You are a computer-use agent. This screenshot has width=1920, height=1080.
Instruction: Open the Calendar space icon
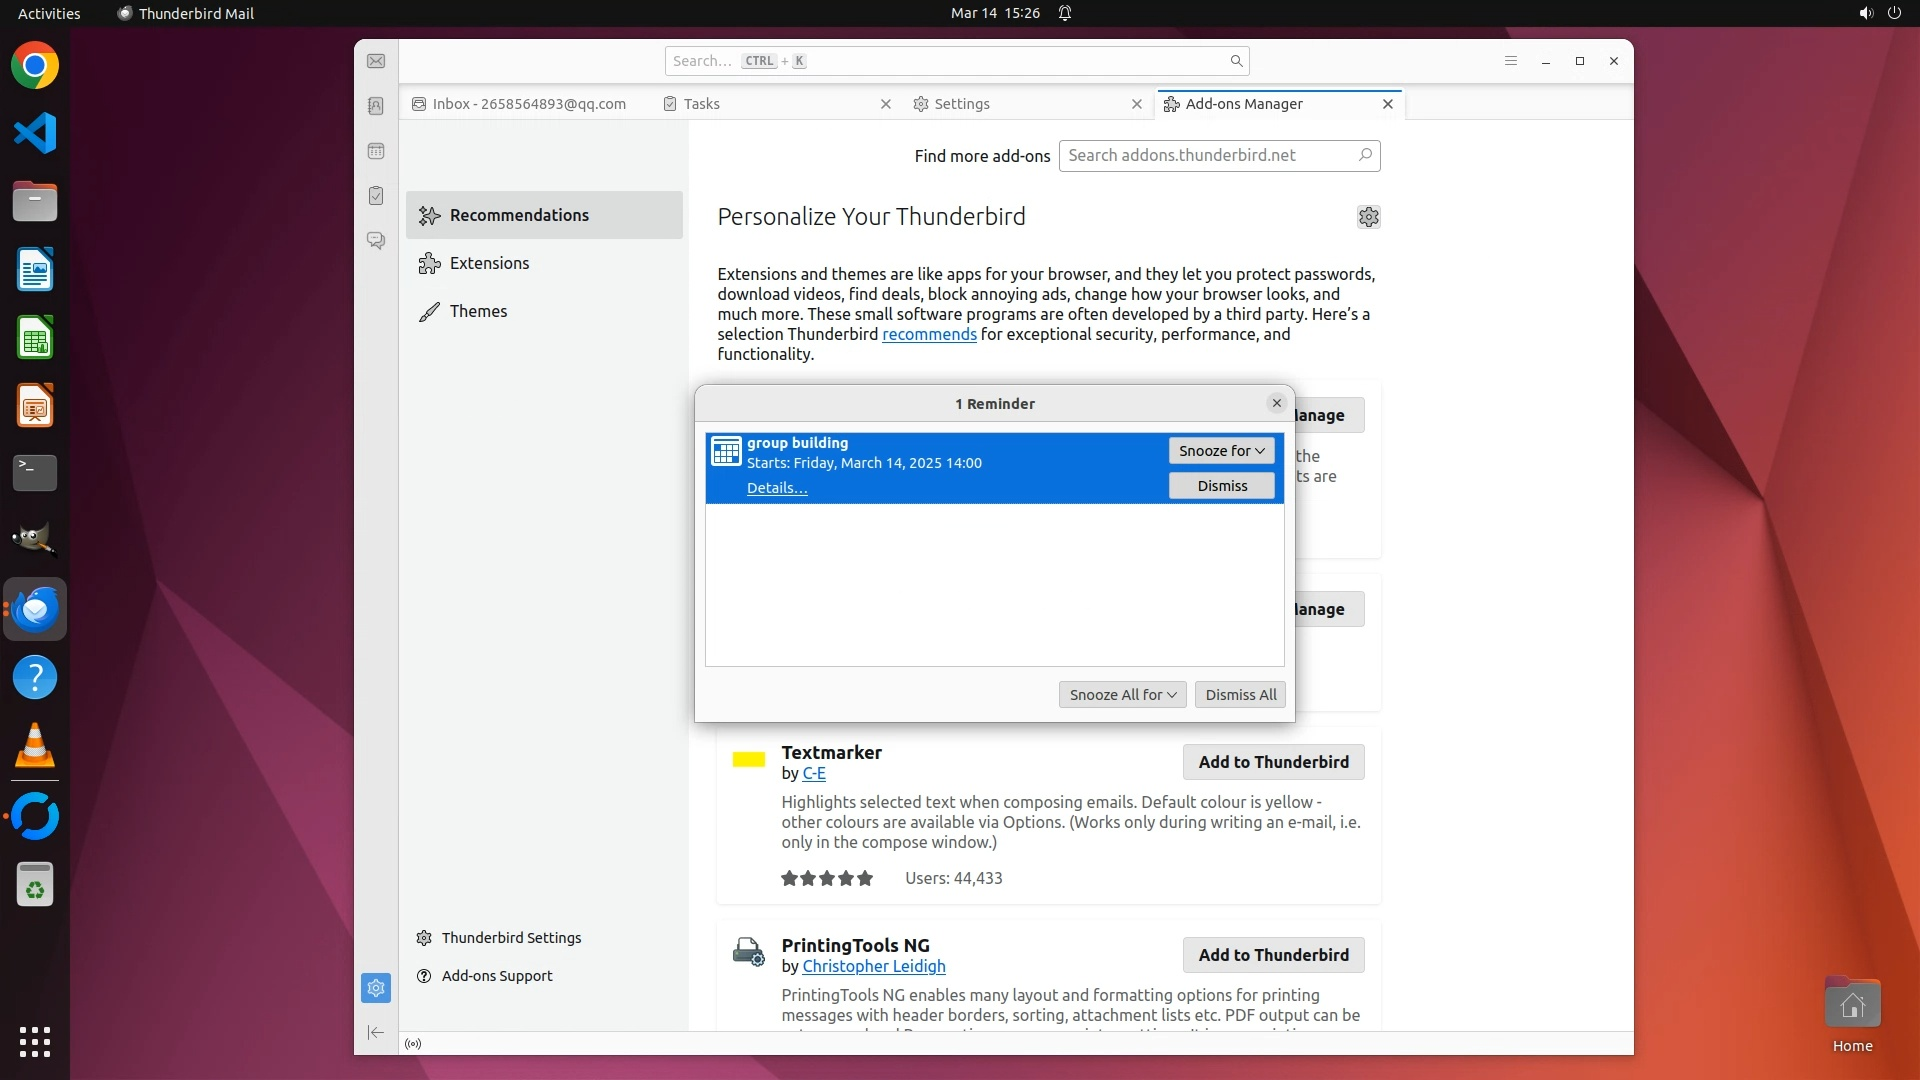click(376, 151)
